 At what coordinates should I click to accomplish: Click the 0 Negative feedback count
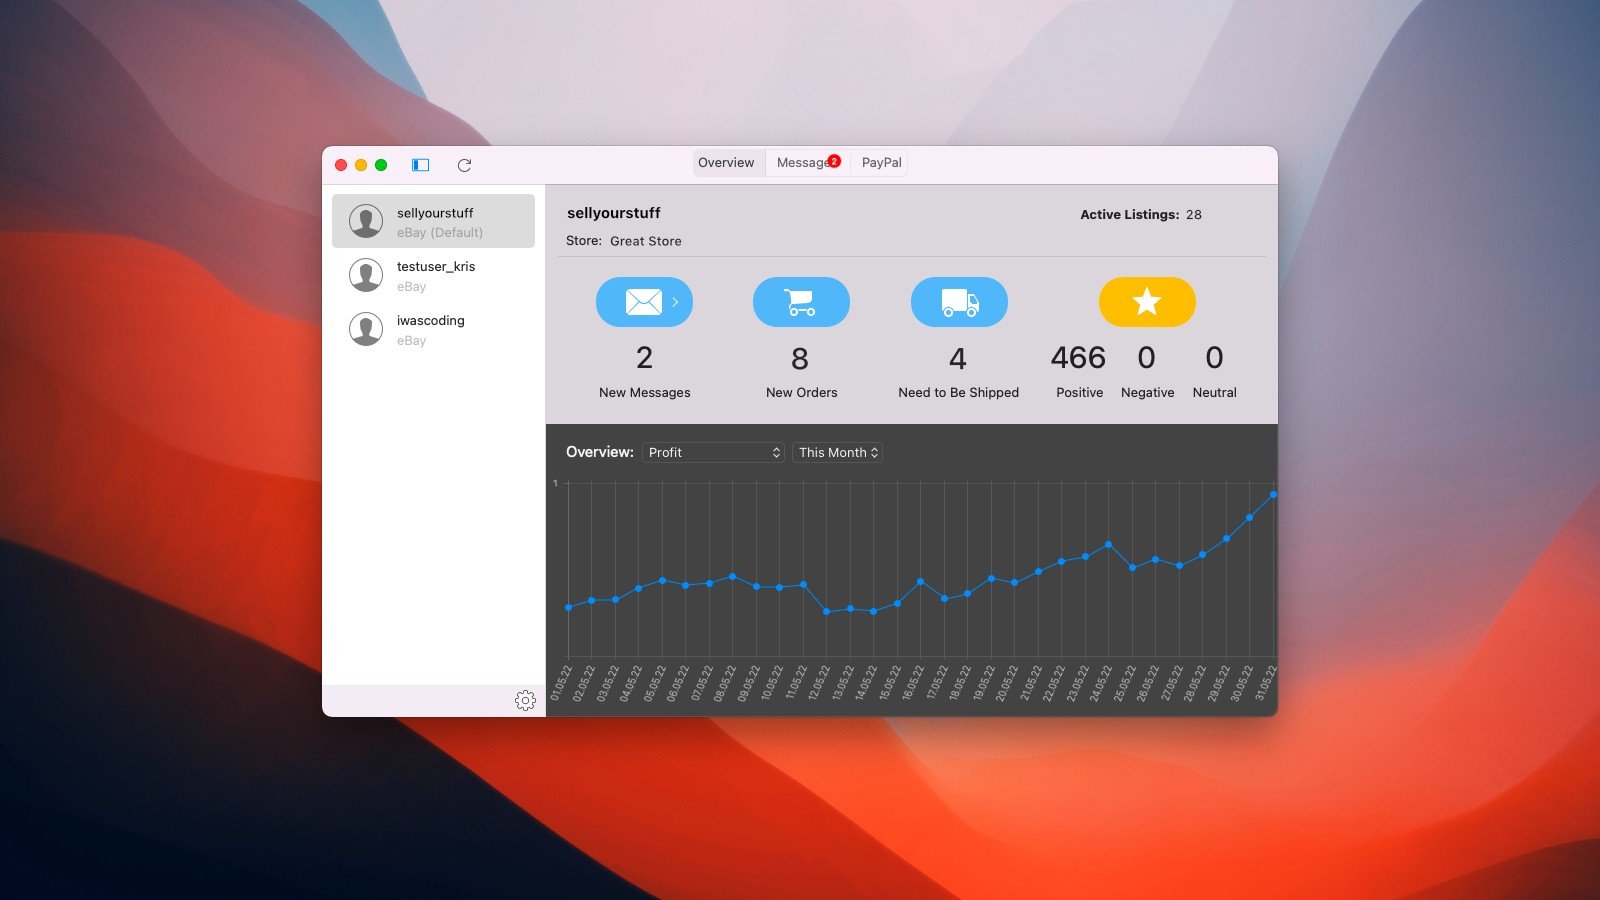point(1147,358)
